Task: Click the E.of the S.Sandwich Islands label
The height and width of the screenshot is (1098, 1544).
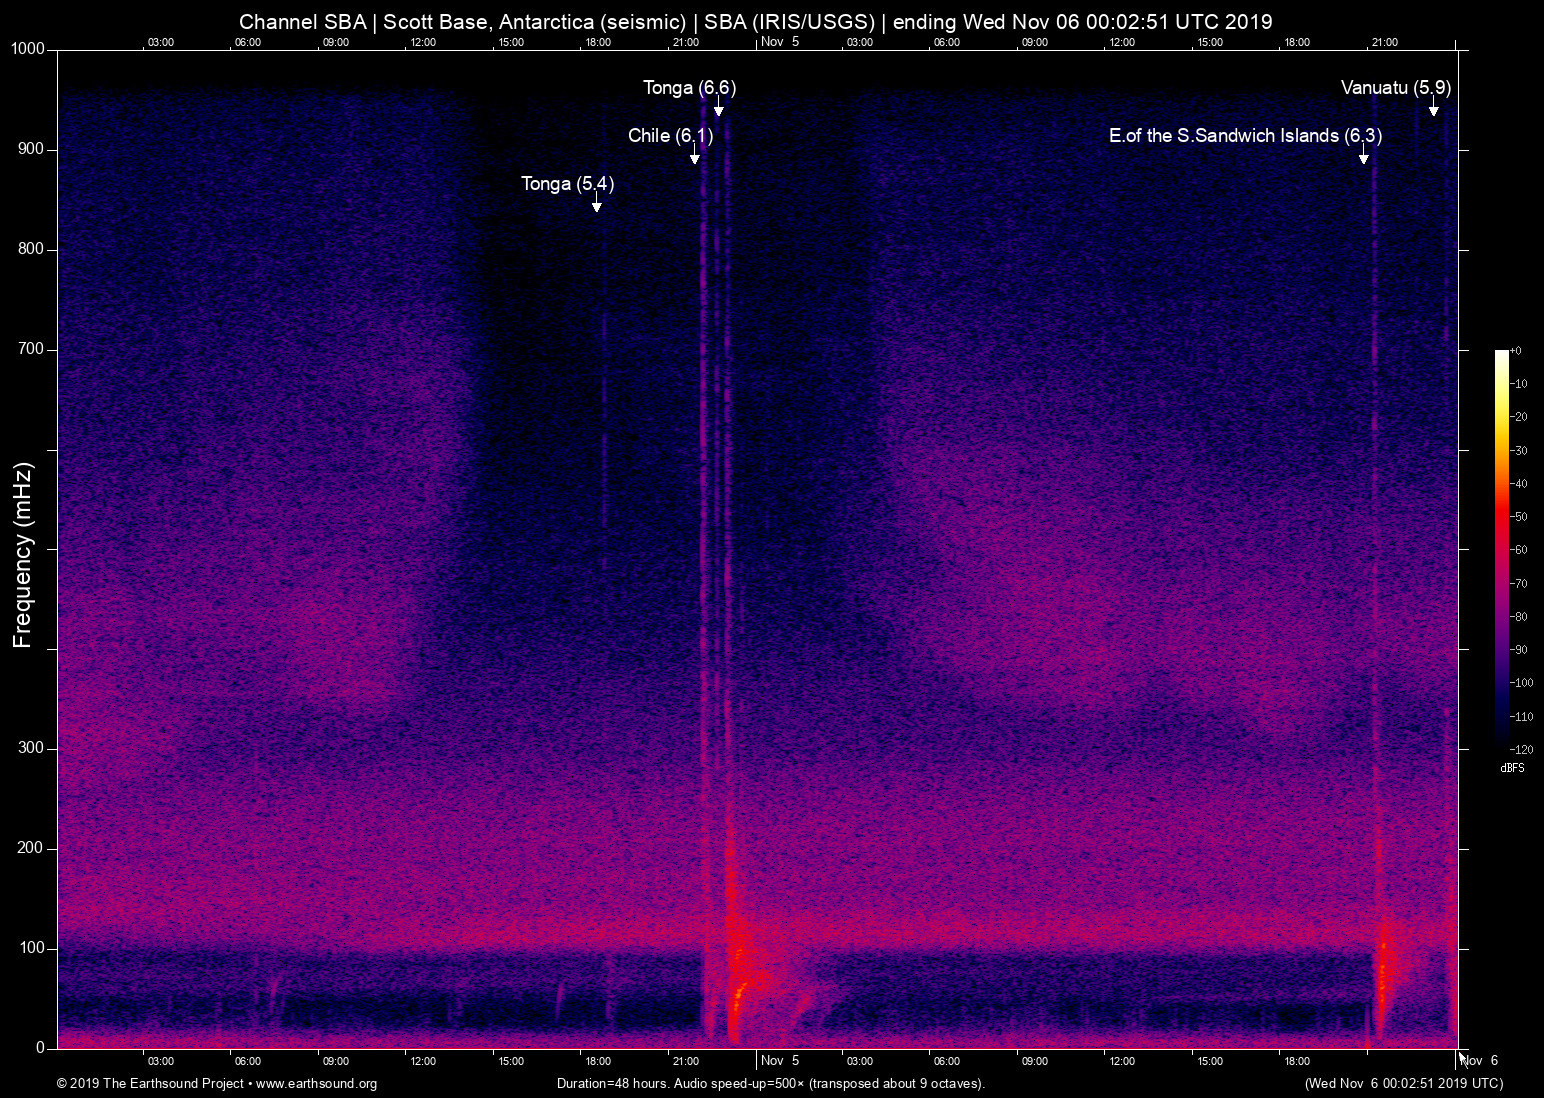Action: click(x=1244, y=136)
